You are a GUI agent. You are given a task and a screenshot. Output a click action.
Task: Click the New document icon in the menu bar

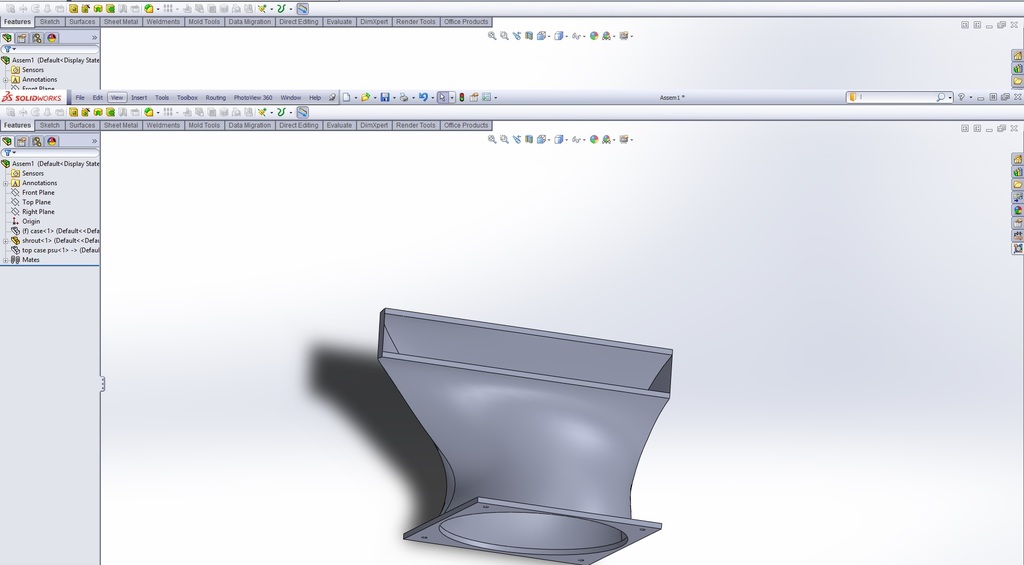click(x=347, y=97)
